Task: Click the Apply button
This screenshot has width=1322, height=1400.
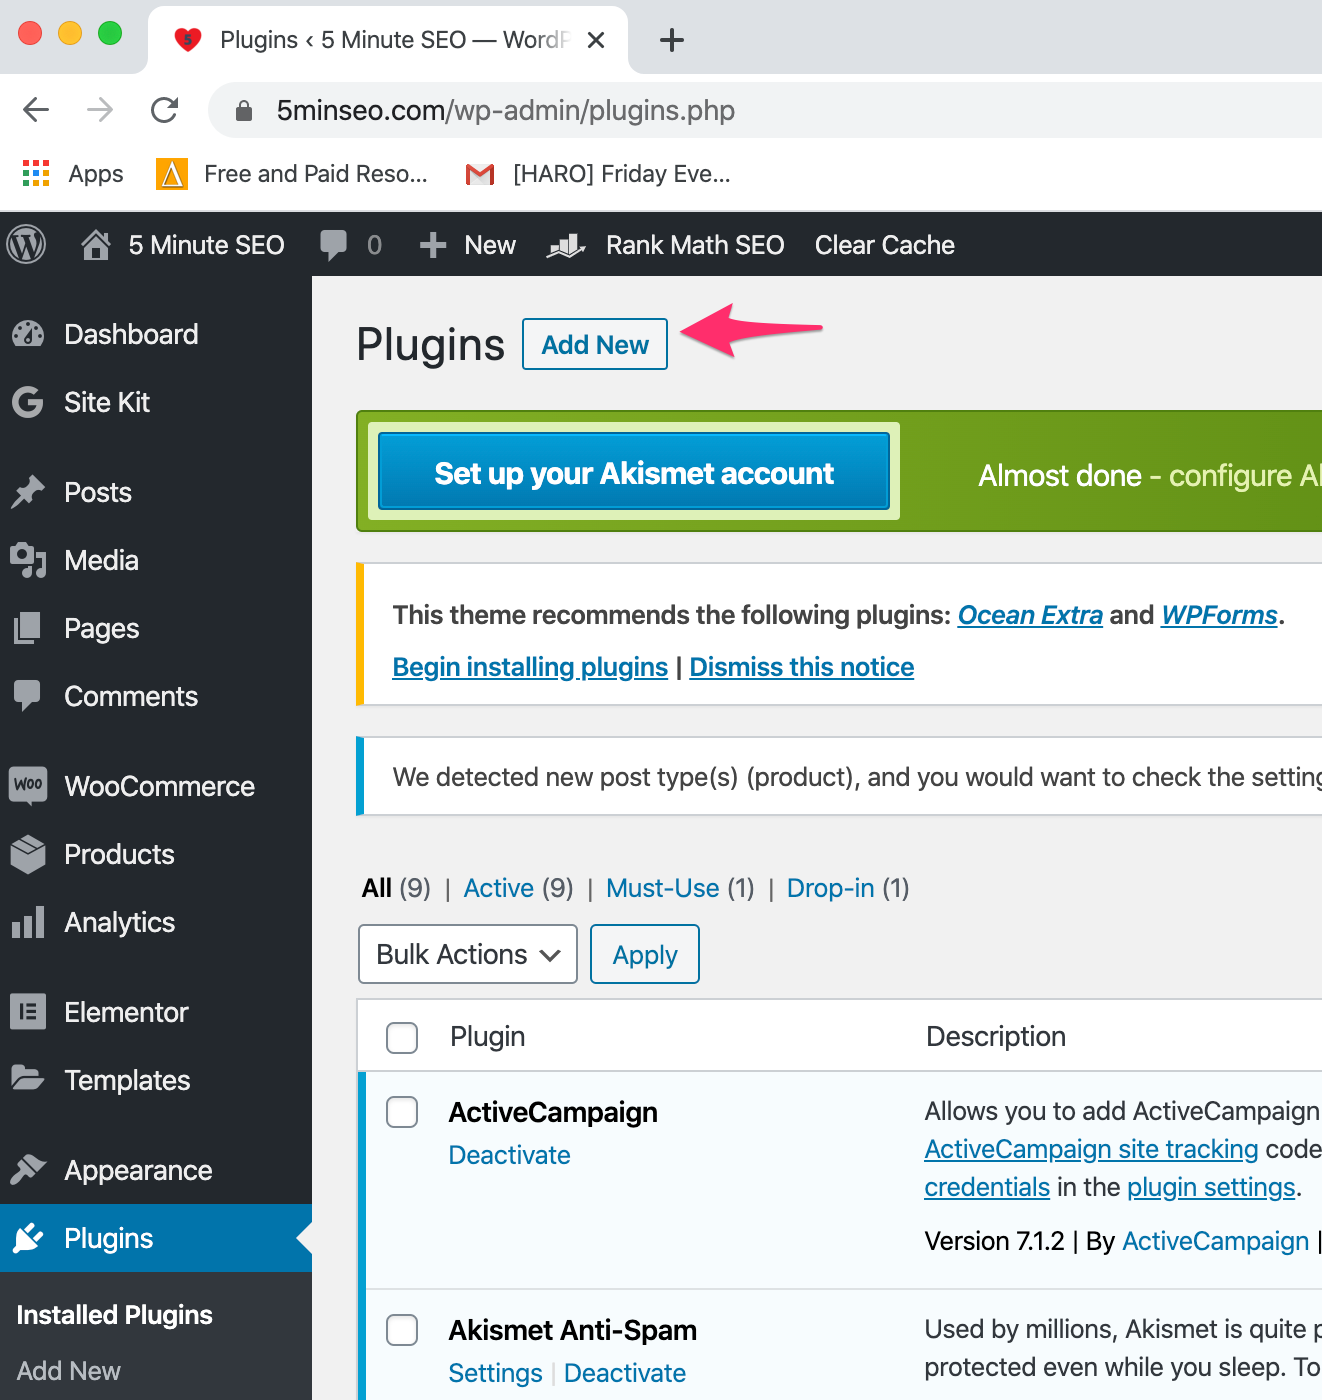Action: coord(645,954)
